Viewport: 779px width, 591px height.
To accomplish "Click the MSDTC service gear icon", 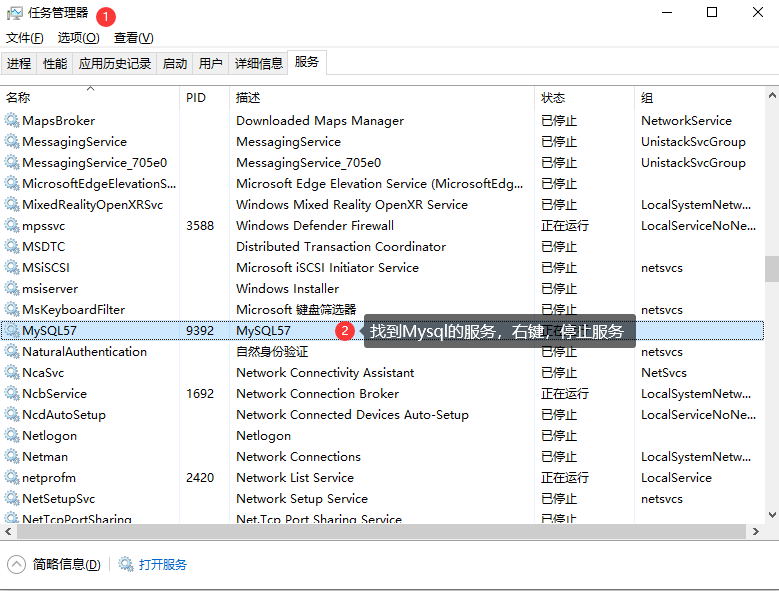I will (x=12, y=247).
